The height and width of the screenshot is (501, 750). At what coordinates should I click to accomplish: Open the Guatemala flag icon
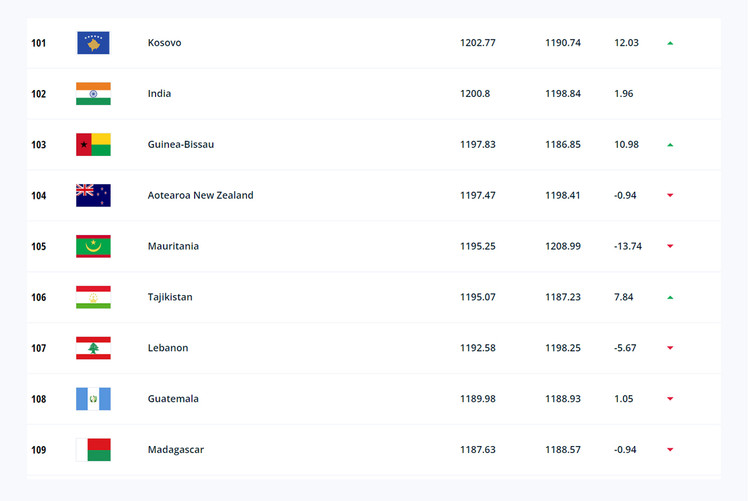pos(93,399)
